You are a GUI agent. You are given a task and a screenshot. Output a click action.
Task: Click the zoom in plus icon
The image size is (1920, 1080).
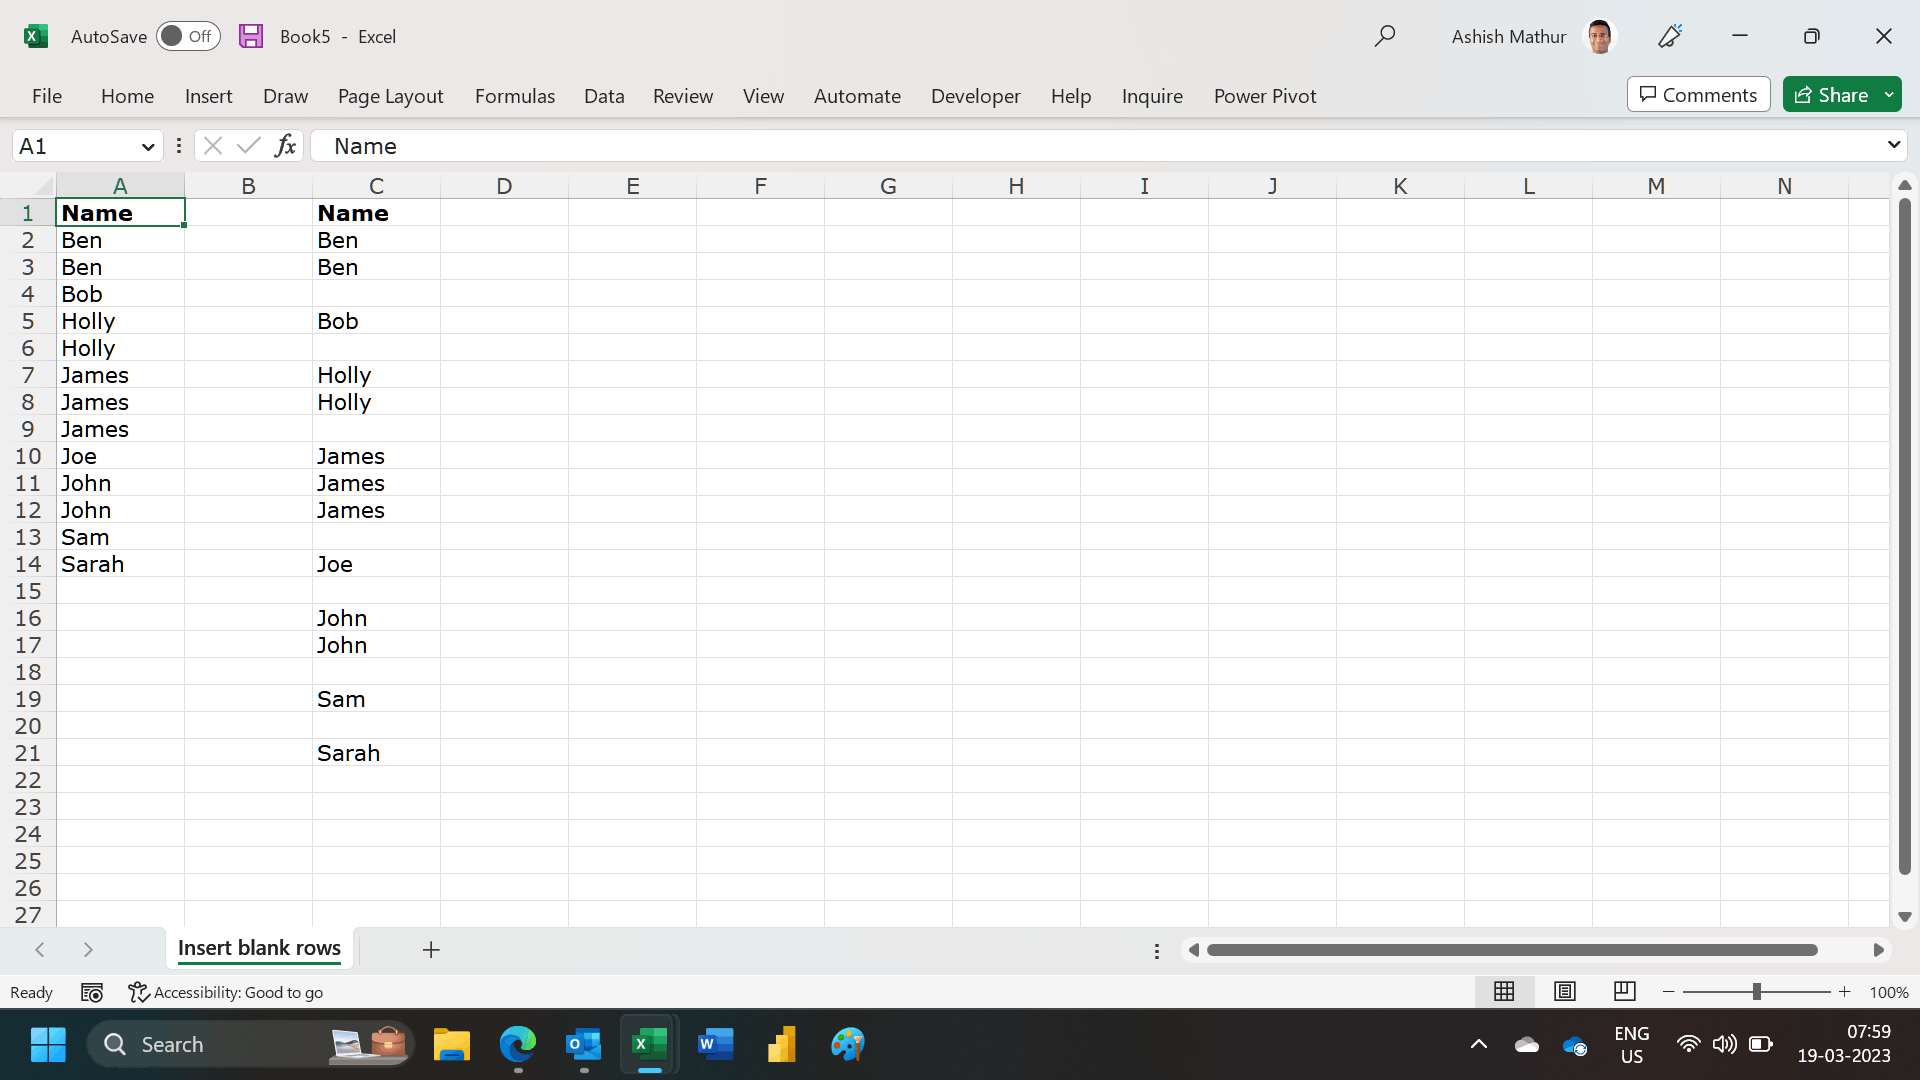point(1845,992)
